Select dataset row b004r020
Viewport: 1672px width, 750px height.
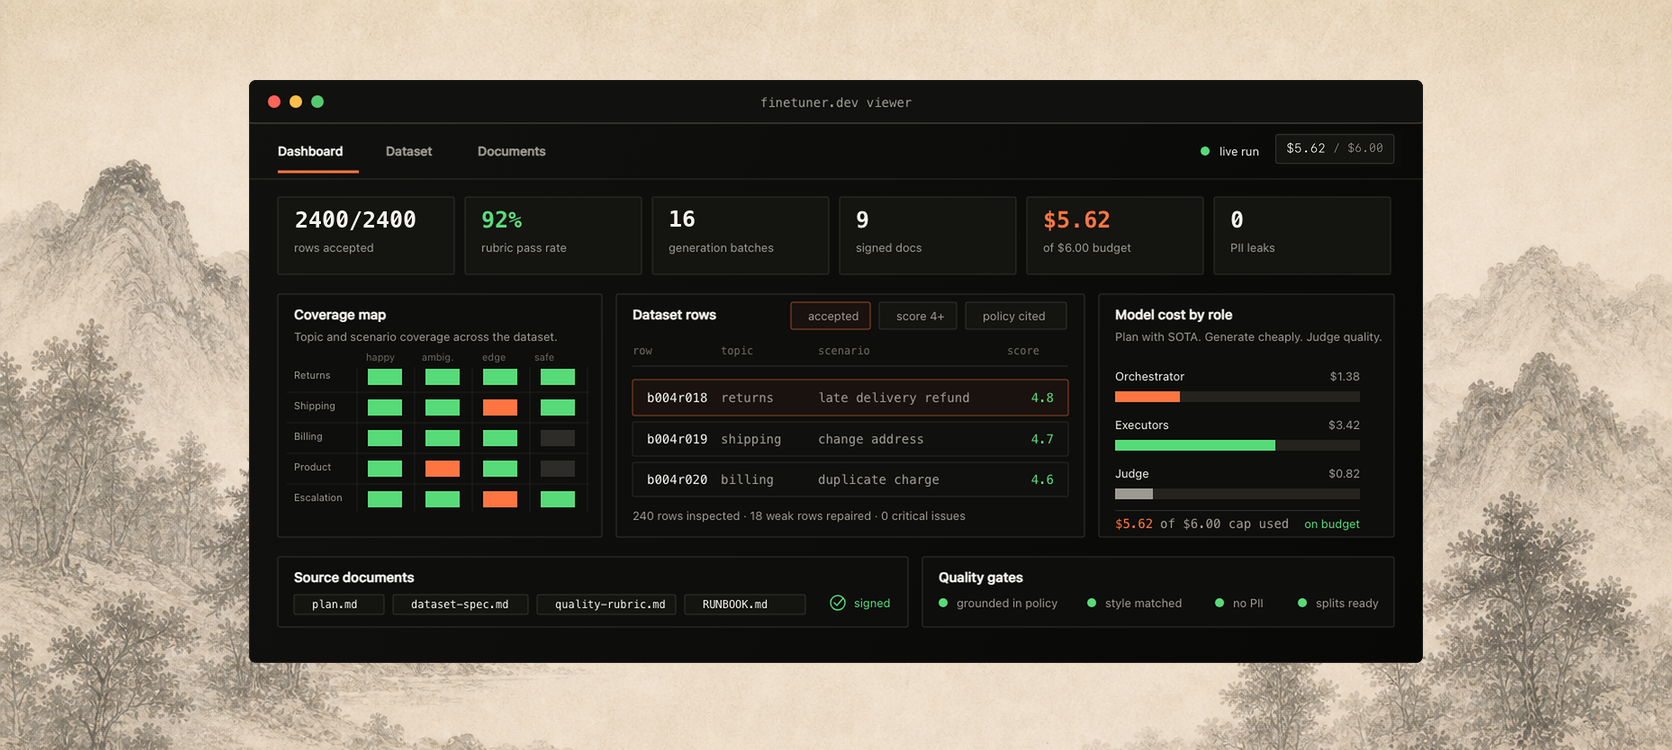850,479
